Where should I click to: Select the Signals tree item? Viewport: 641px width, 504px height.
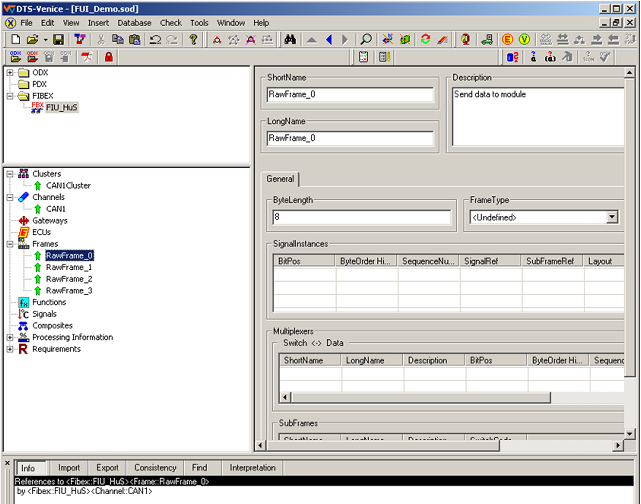coord(44,314)
